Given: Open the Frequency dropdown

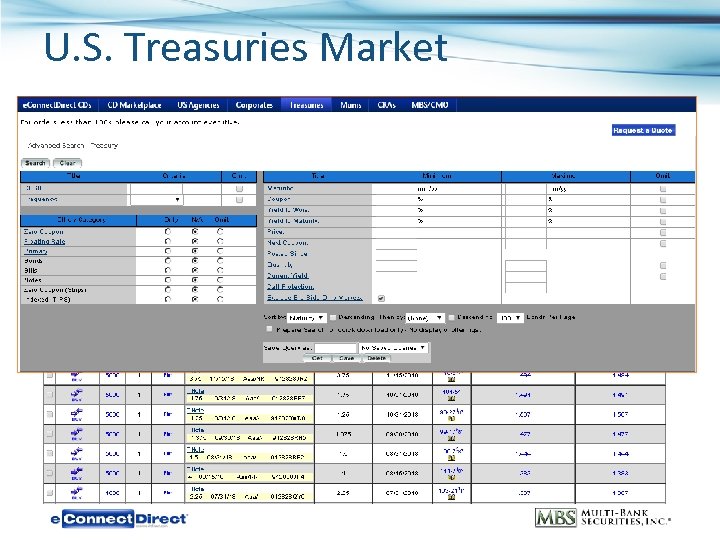Looking at the screenshot, I should [x=156, y=200].
